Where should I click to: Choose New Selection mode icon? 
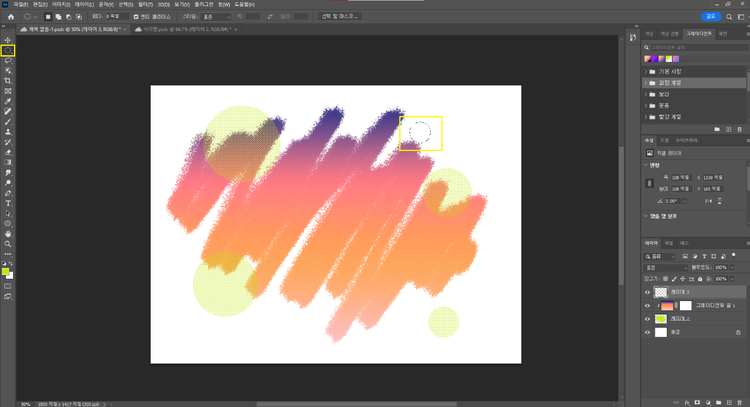pos(48,17)
